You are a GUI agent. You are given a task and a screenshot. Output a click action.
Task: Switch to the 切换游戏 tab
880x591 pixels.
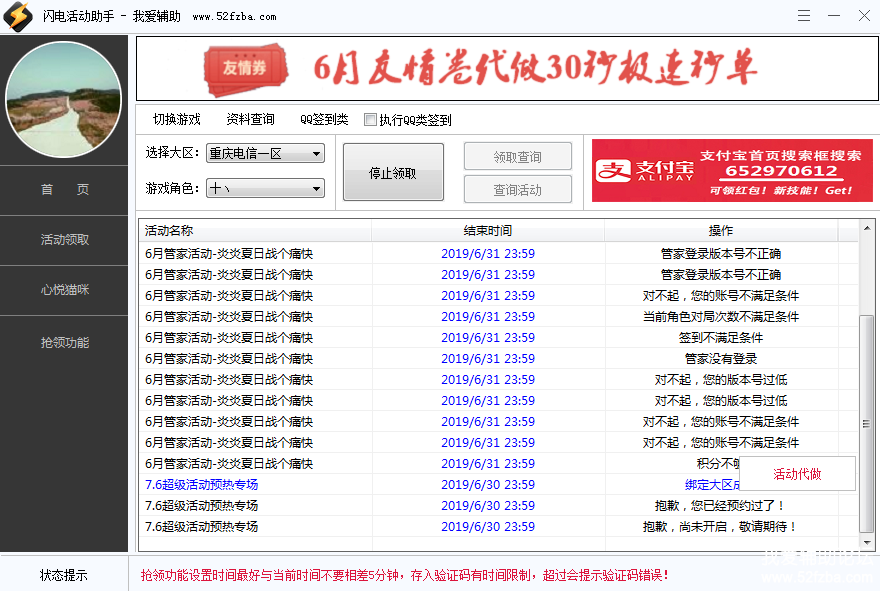(x=177, y=119)
